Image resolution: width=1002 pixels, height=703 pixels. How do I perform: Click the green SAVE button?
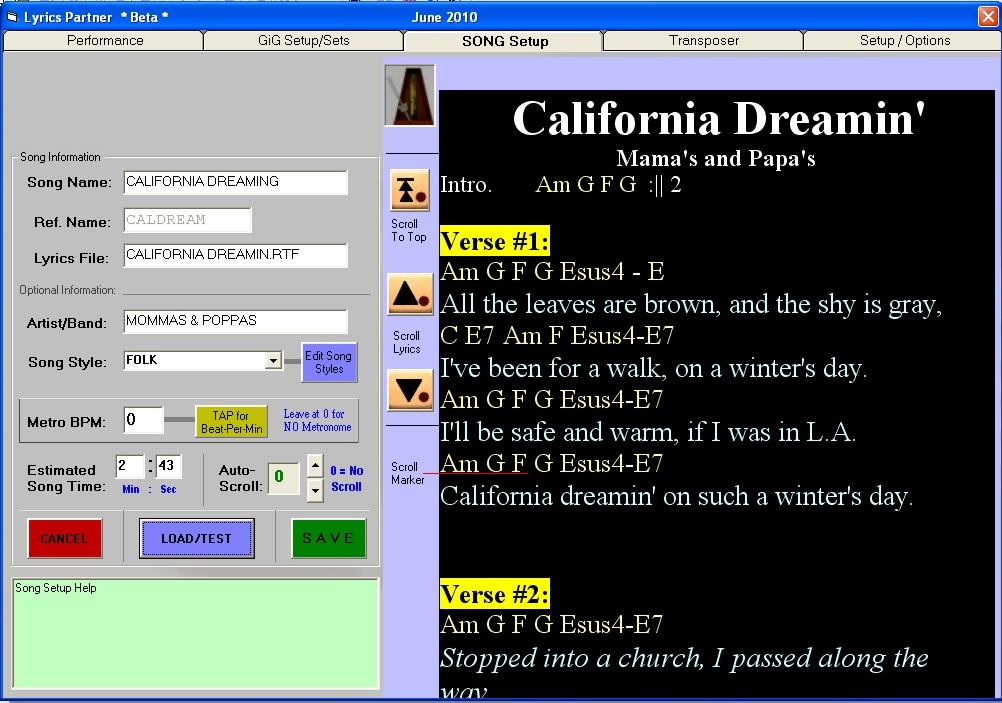click(328, 538)
